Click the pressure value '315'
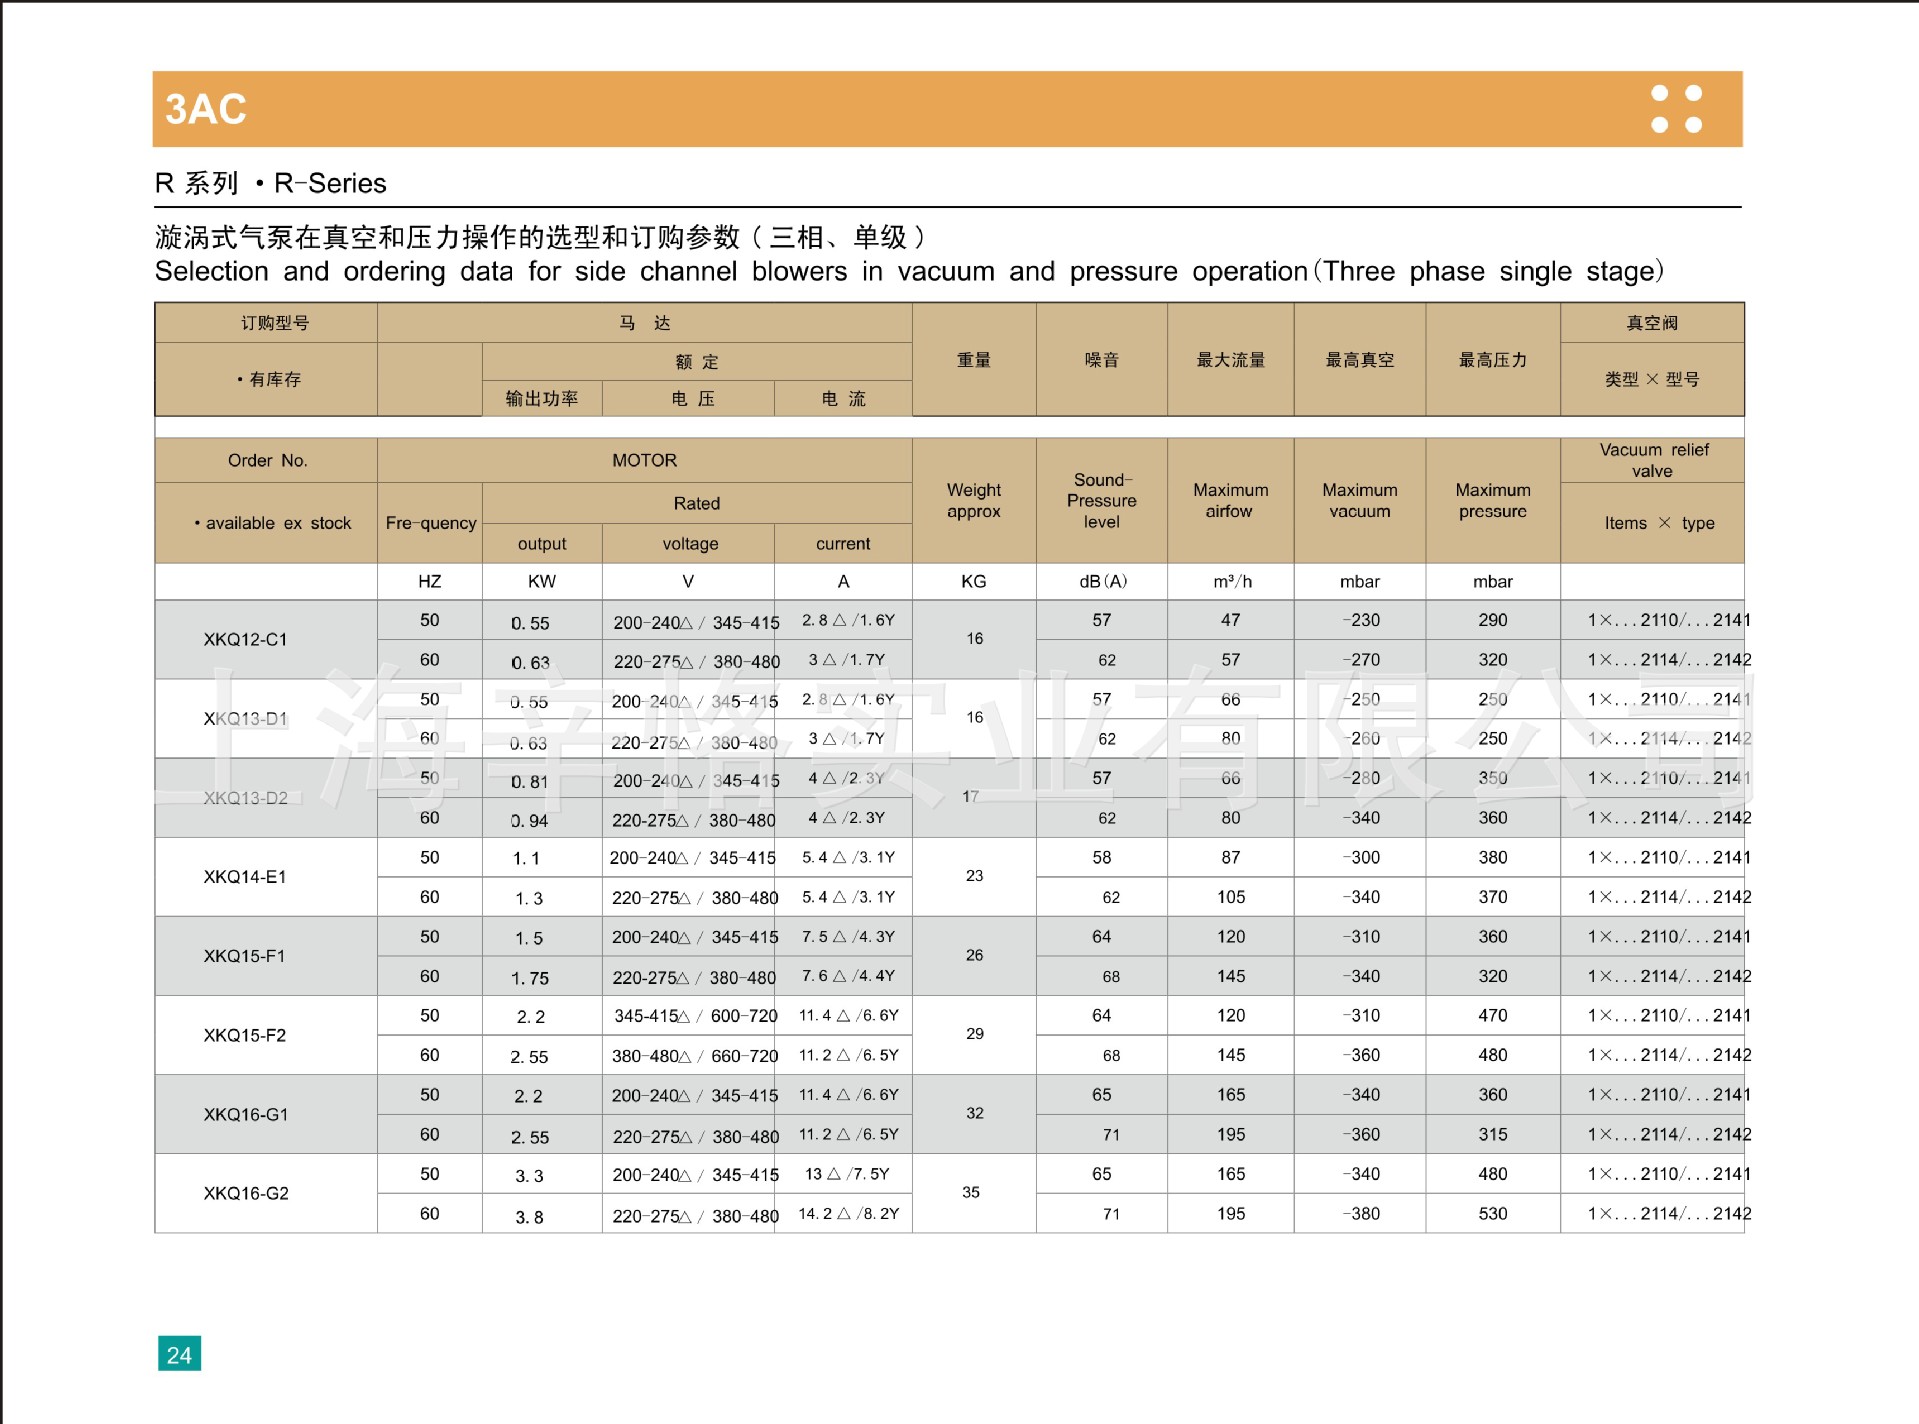 click(1493, 1134)
